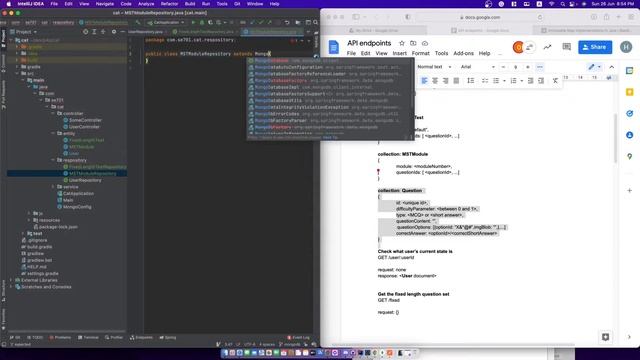Open Google Tasks in Docs side panel
The height and width of the screenshot is (360, 640).
[x=629, y=113]
